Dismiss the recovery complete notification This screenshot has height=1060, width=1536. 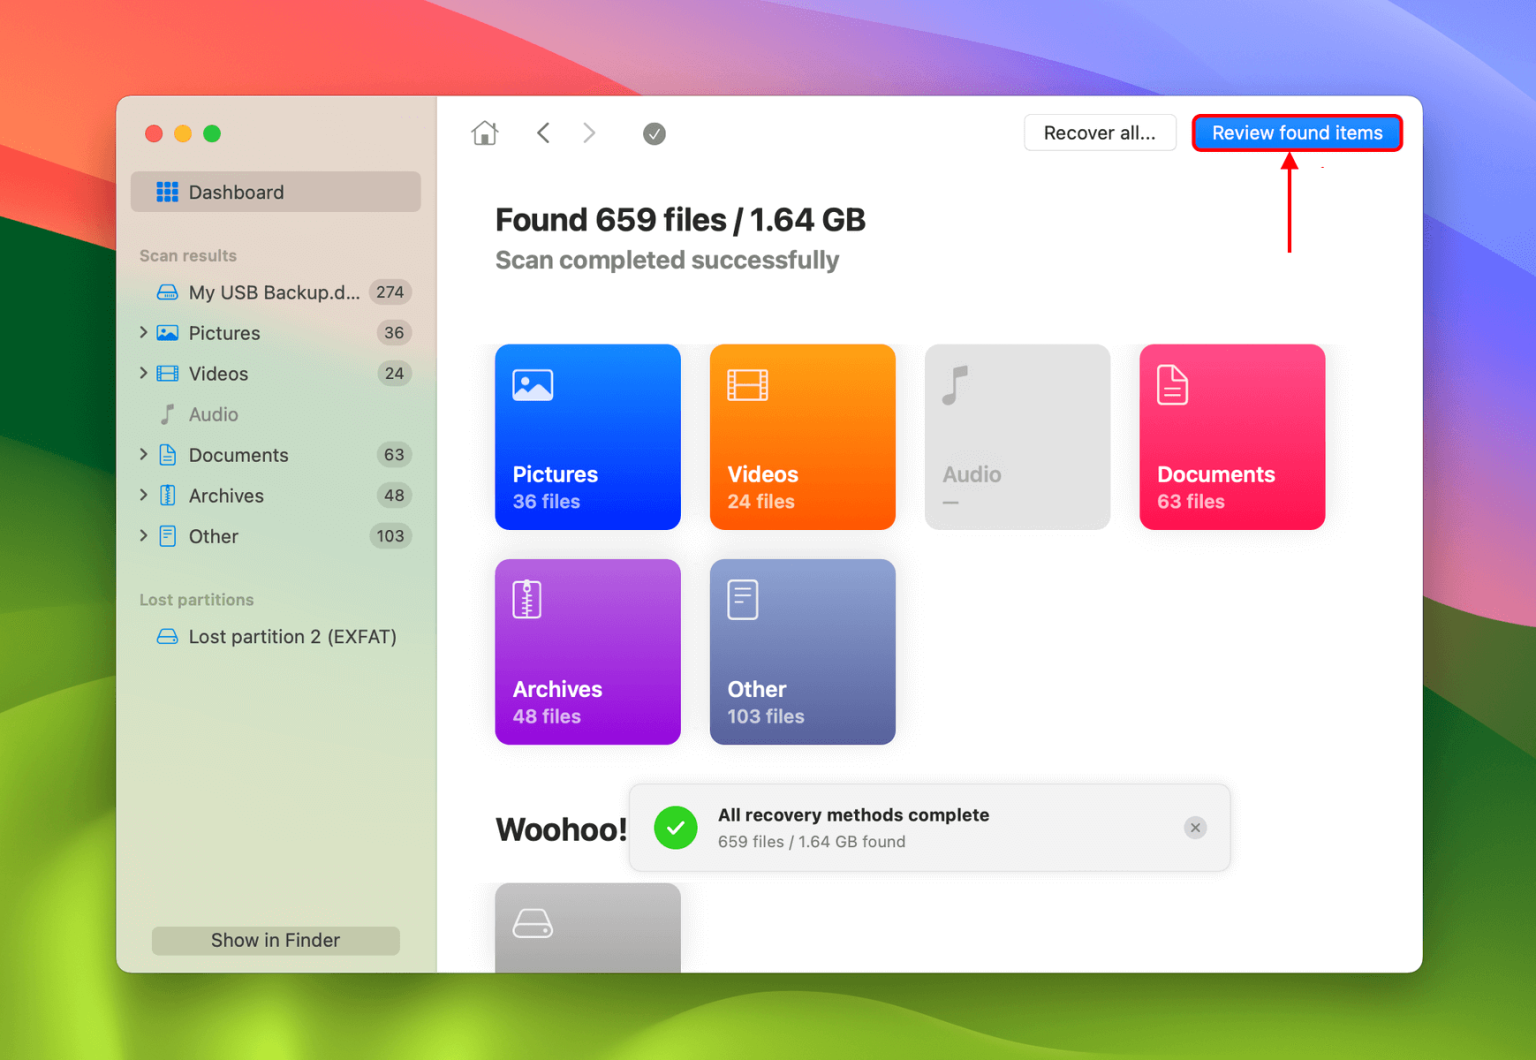[1195, 827]
